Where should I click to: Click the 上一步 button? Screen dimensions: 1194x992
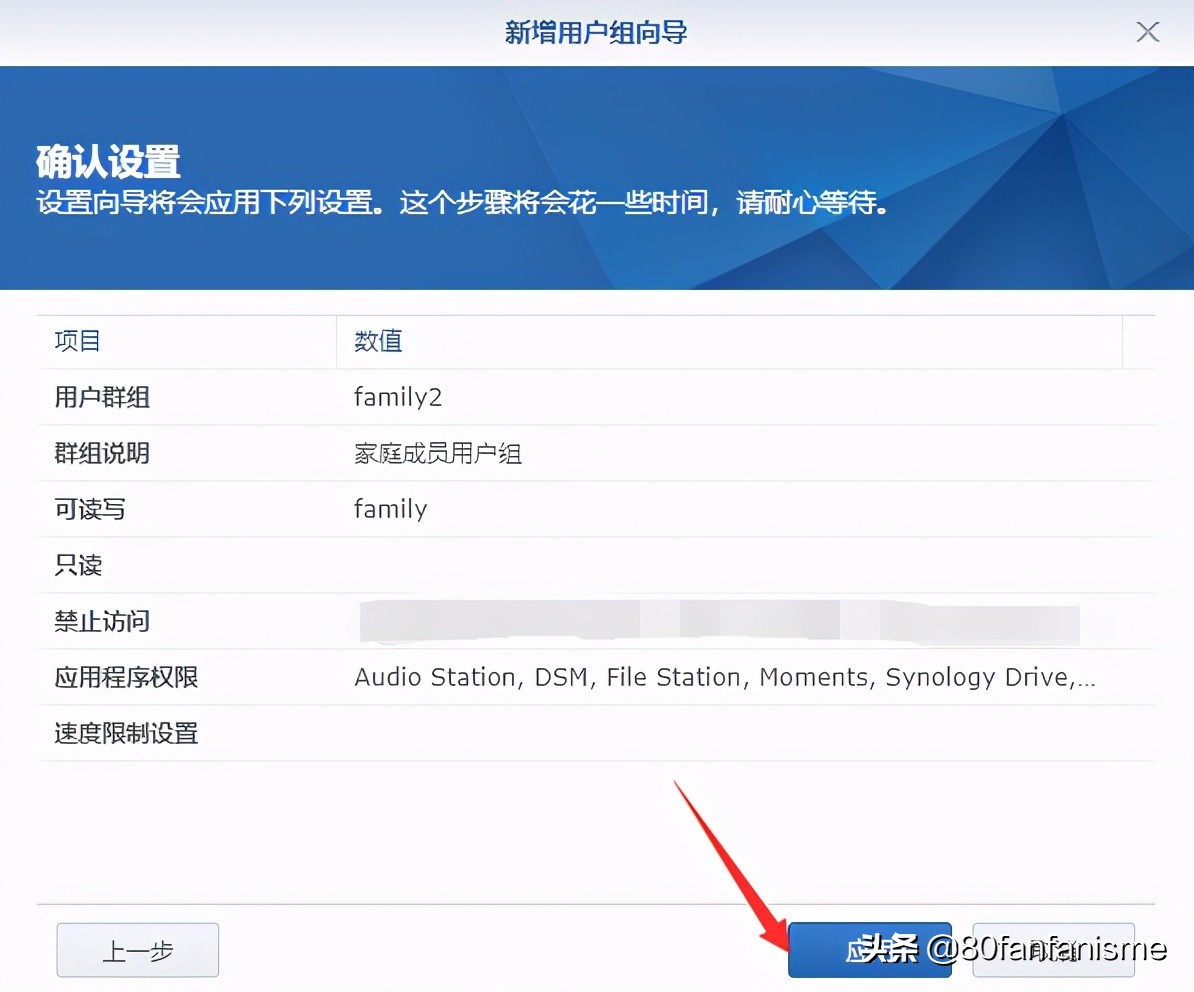pyautogui.click(x=137, y=950)
